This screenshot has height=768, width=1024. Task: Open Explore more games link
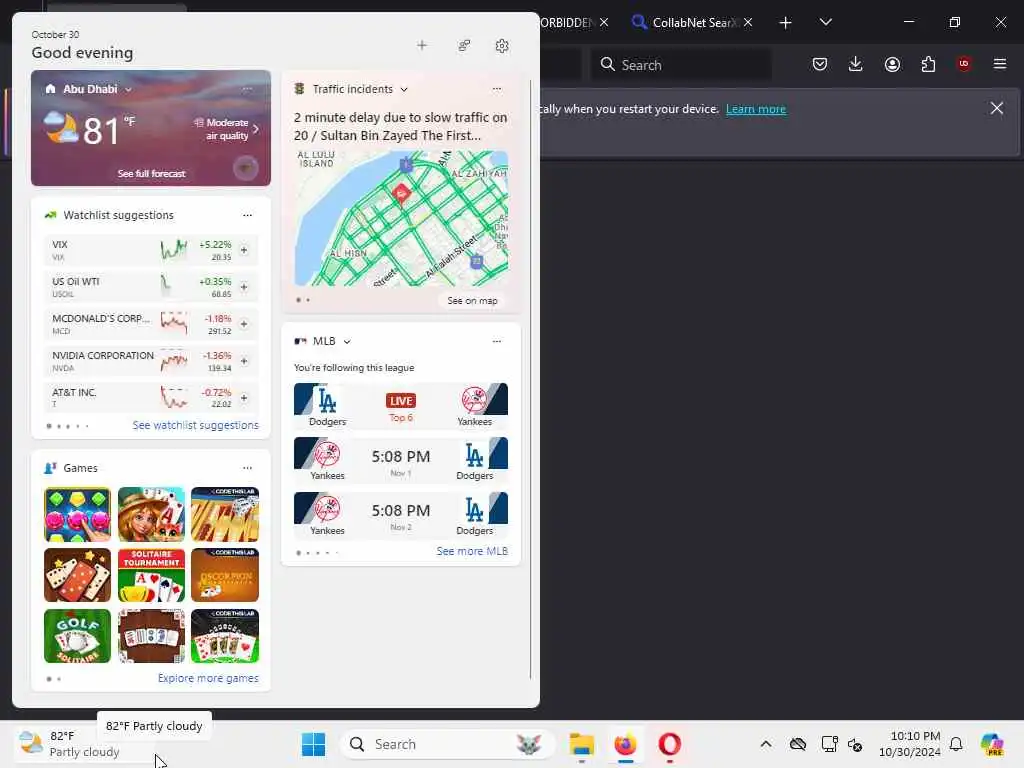208,679
